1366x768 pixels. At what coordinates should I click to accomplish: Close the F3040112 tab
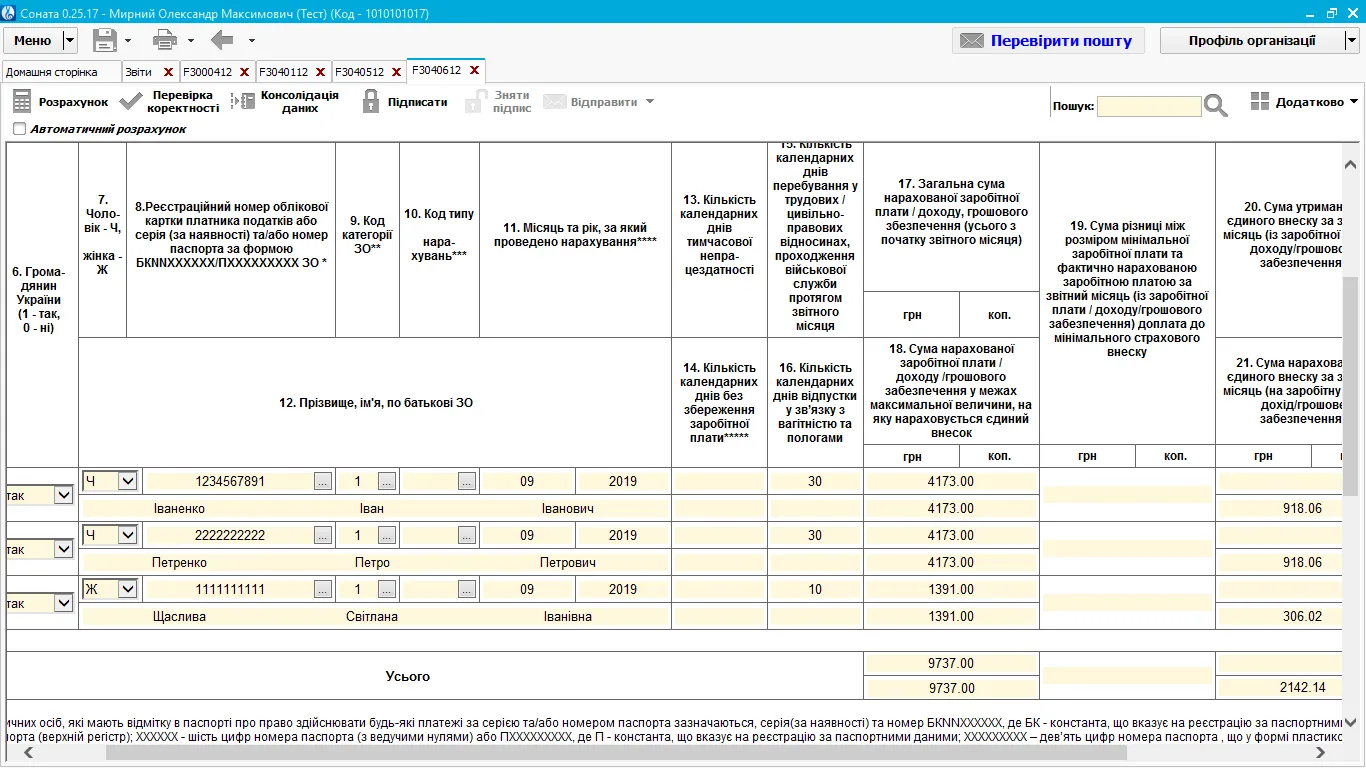coord(320,72)
